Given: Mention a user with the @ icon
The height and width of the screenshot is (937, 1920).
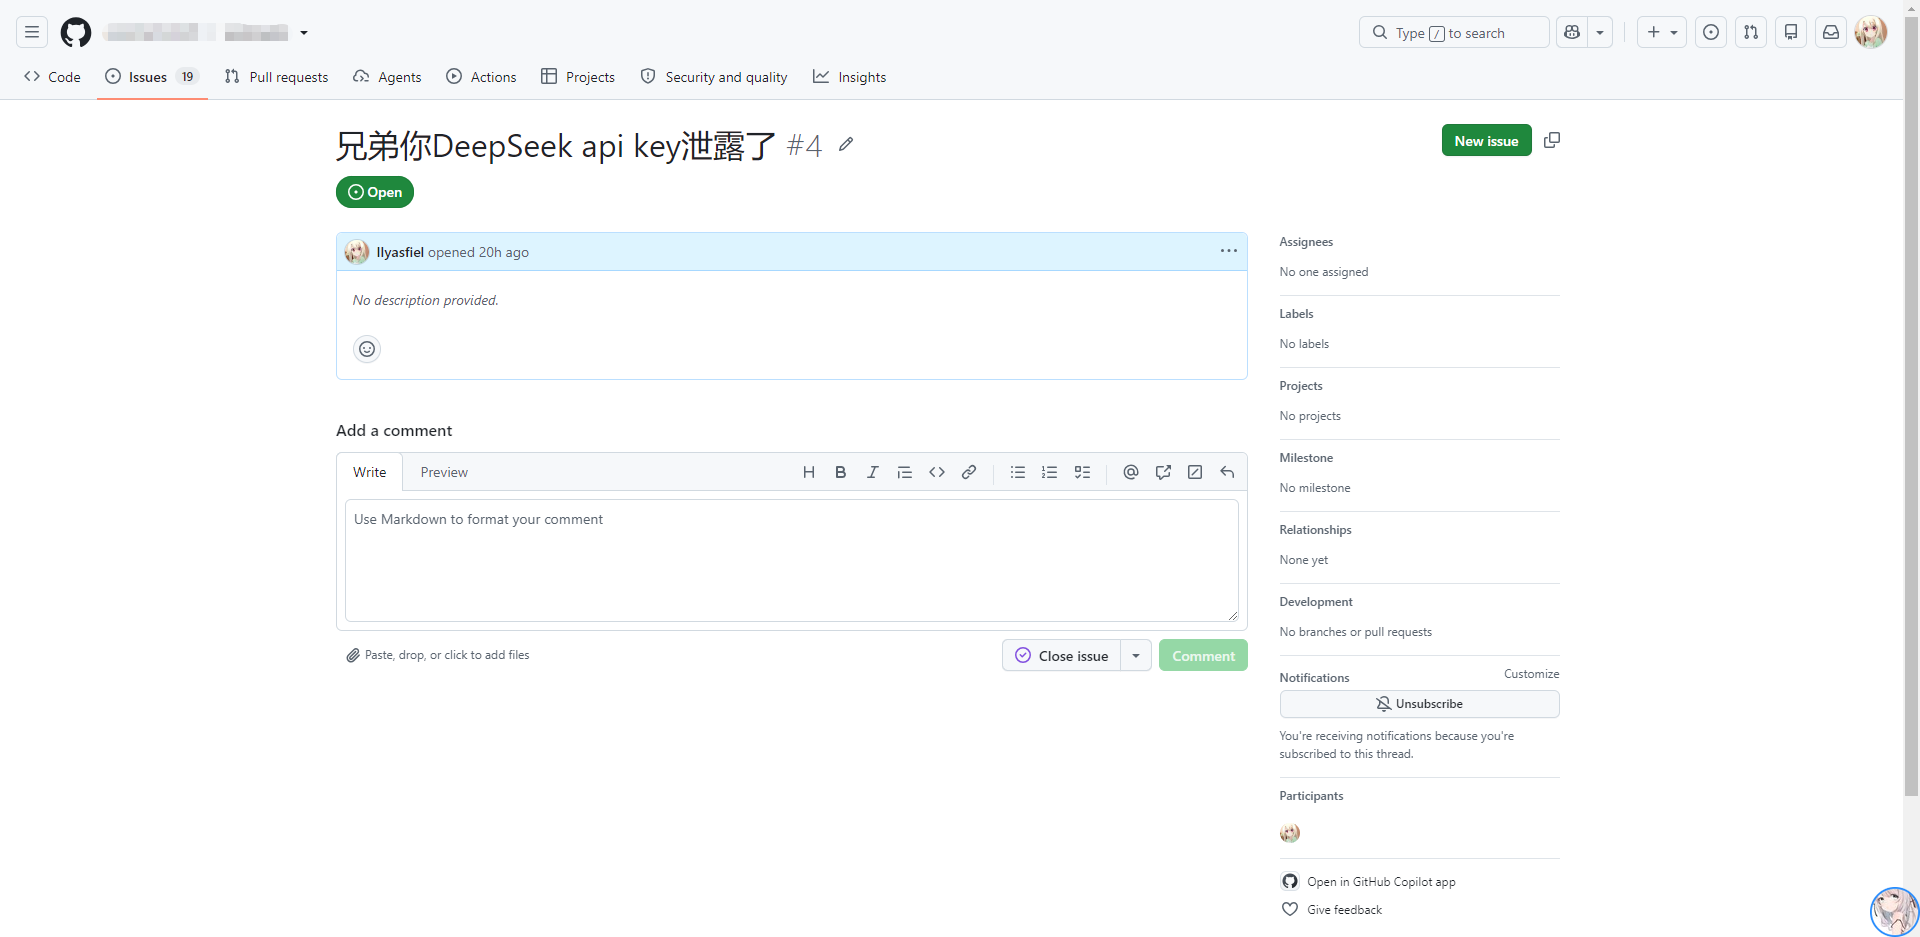Looking at the screenshot, I should tap(1131, 472).
